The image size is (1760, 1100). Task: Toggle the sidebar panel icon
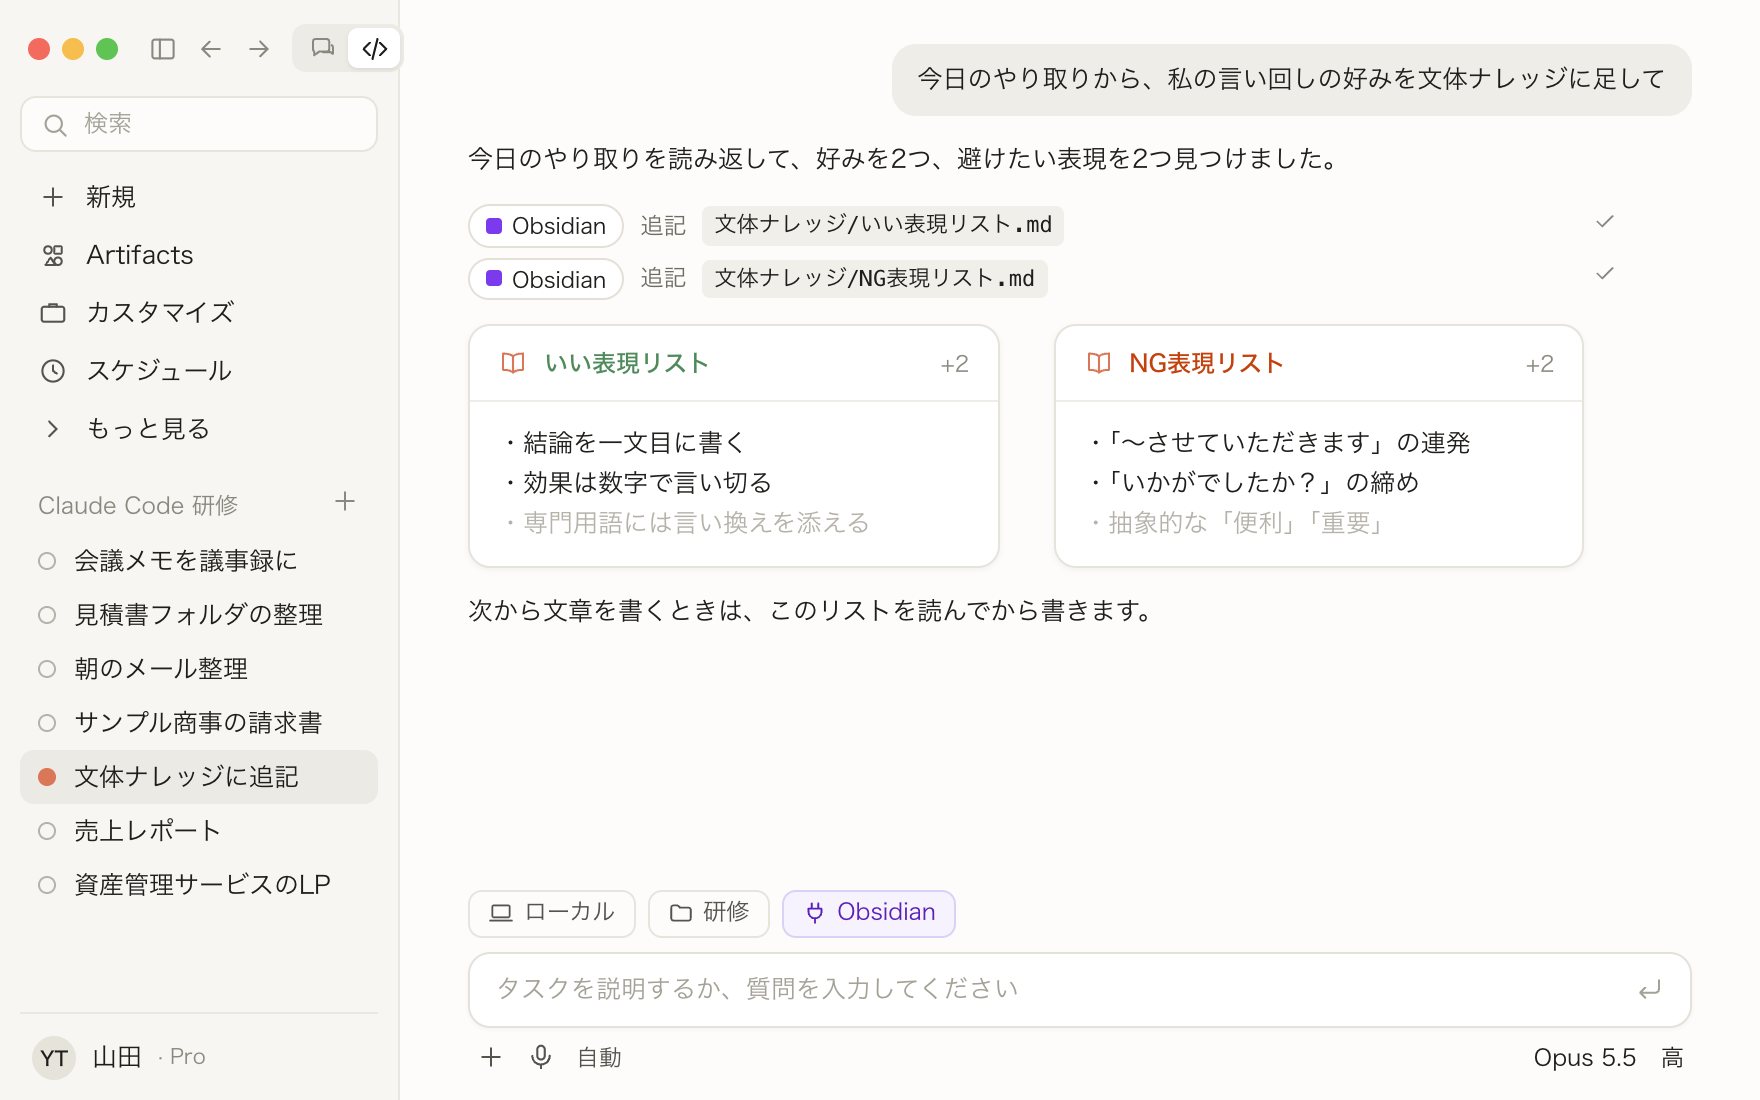point(163,49)
